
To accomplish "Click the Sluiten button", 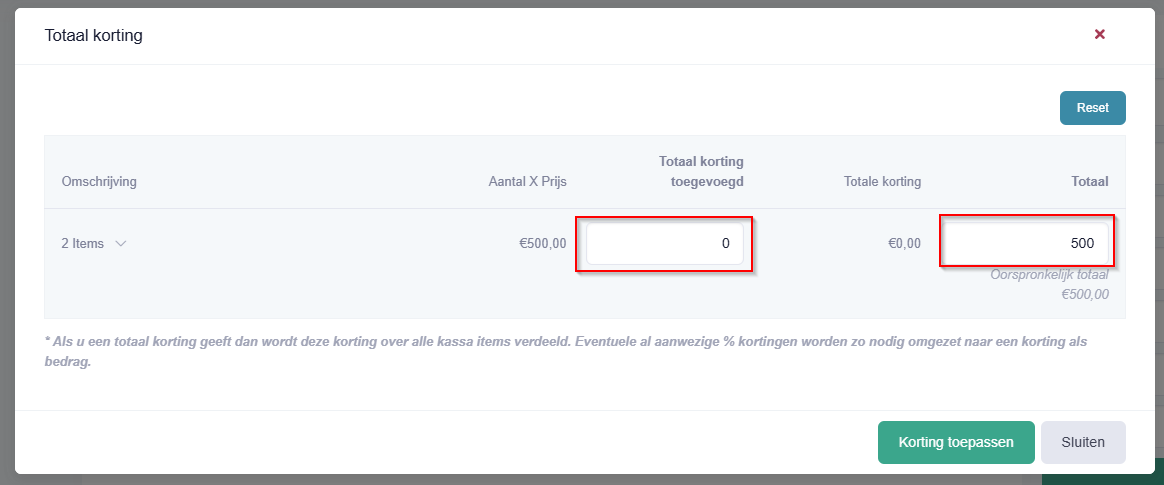I will pyautogui.click(x=1082, y=443).
